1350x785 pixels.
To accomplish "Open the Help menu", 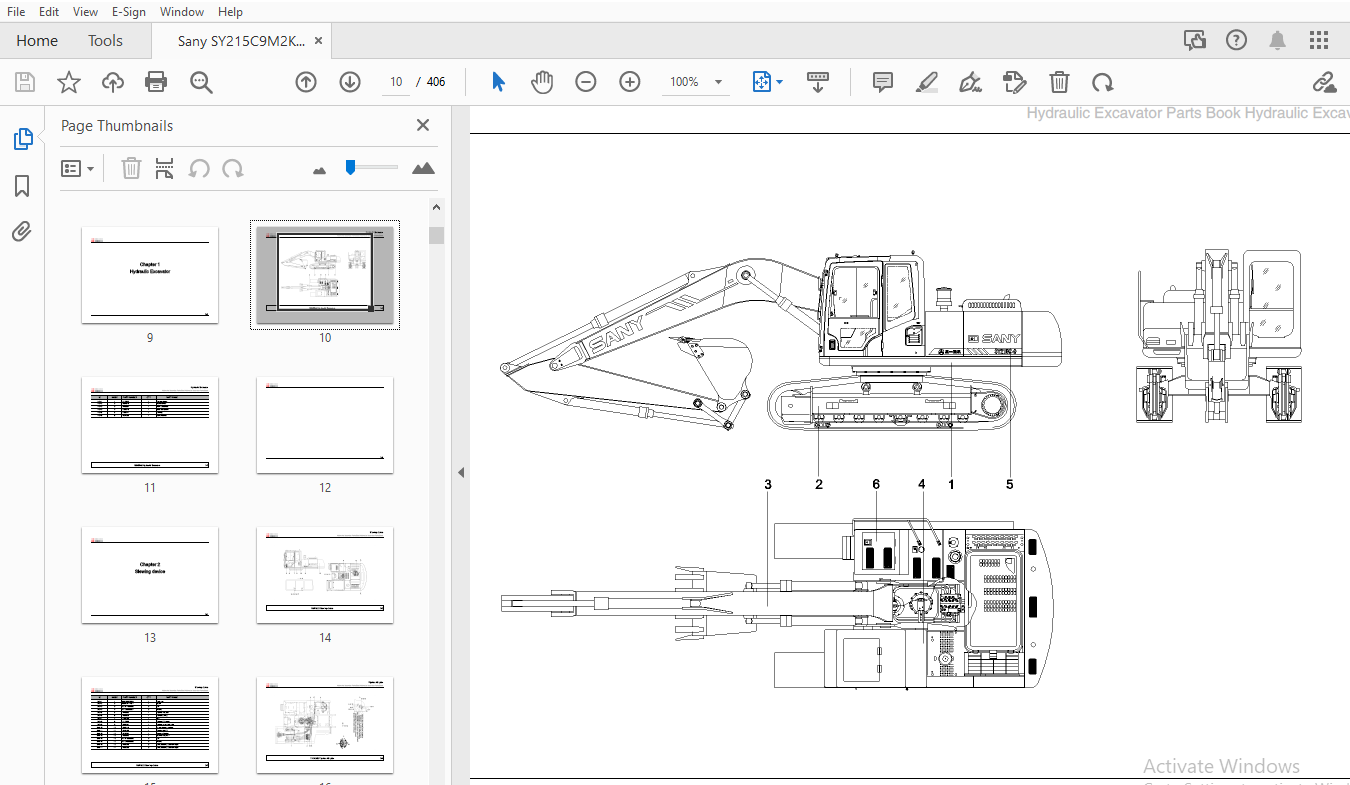I will (x=230, y=11).
